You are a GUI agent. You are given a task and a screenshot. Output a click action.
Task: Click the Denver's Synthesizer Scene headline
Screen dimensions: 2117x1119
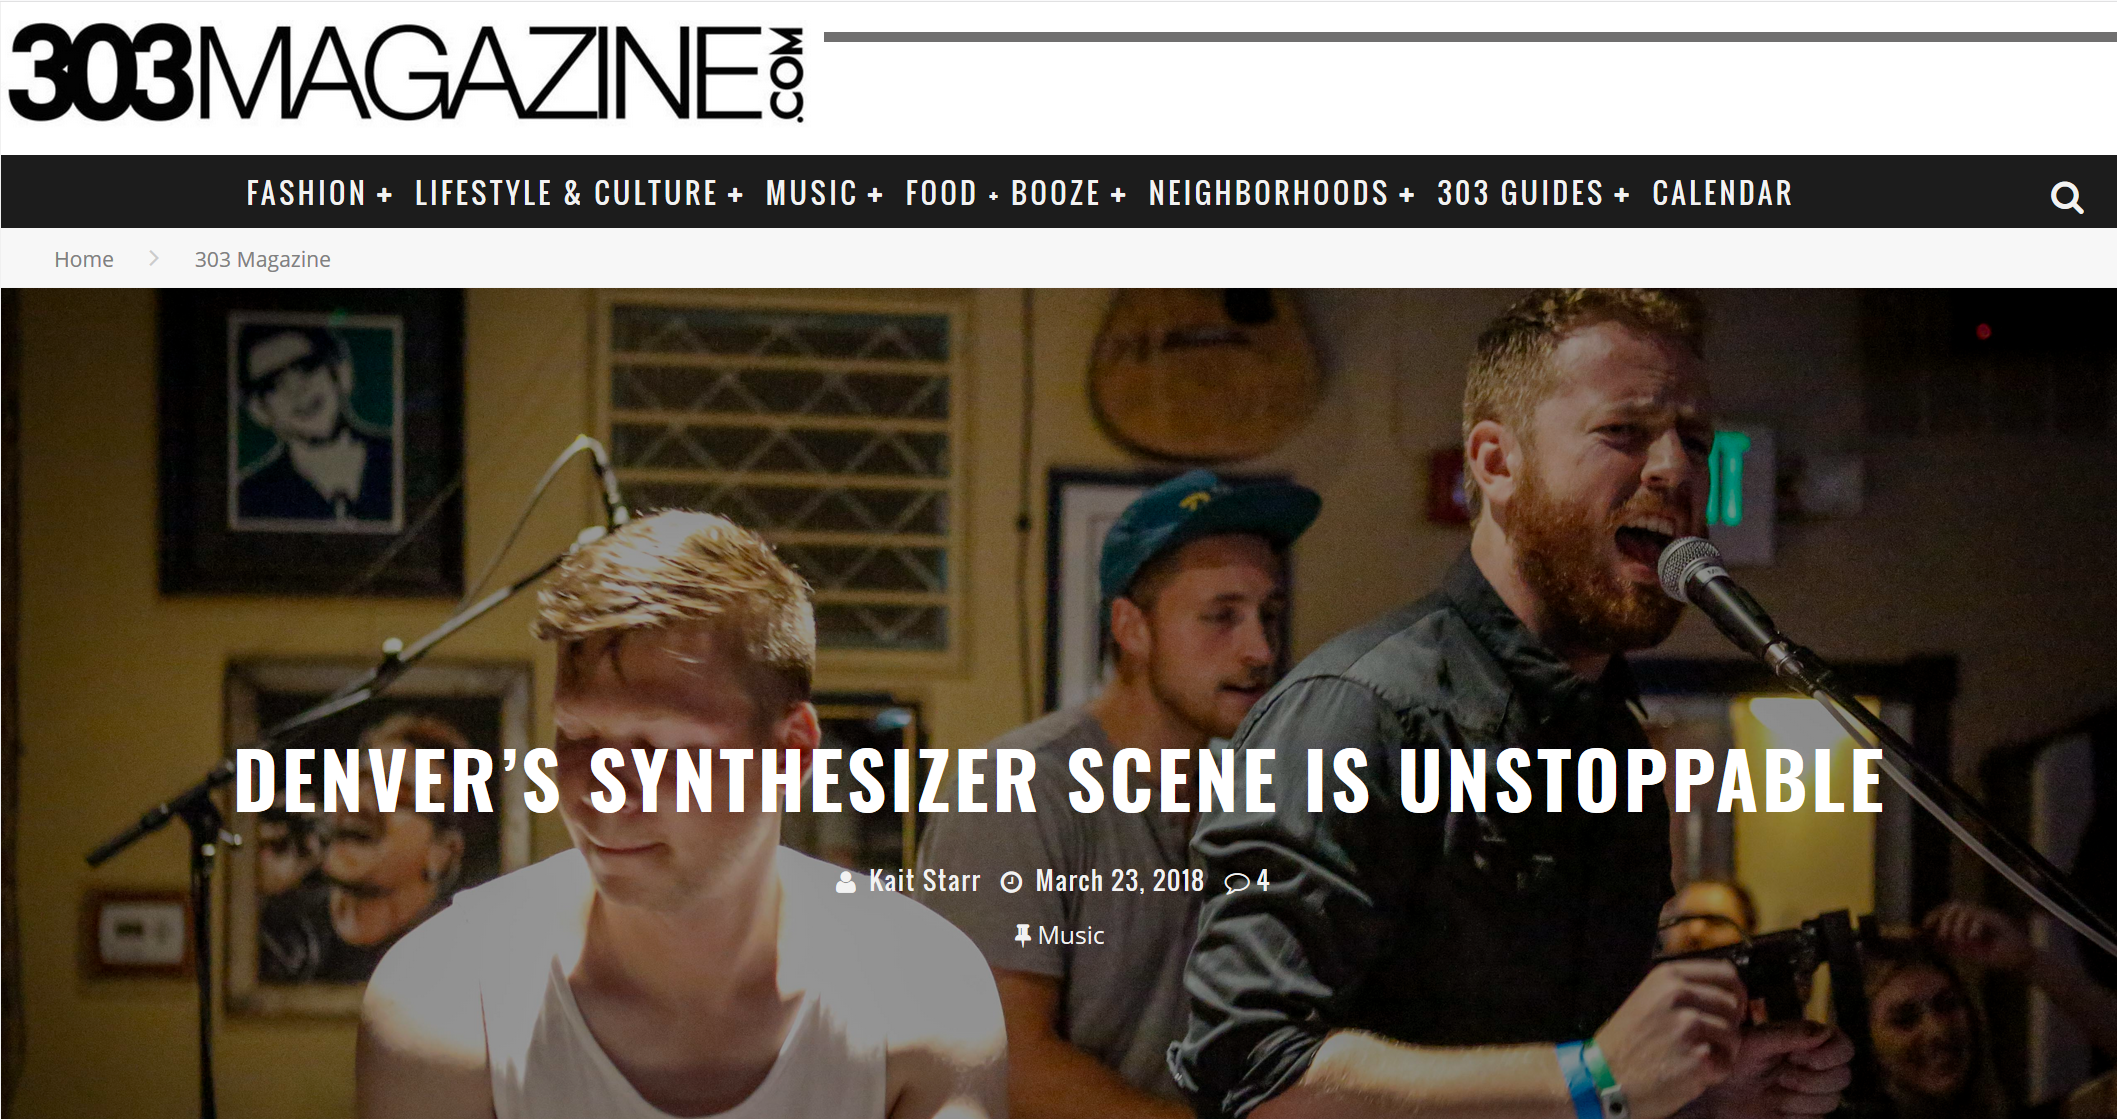pos(1059,781)
